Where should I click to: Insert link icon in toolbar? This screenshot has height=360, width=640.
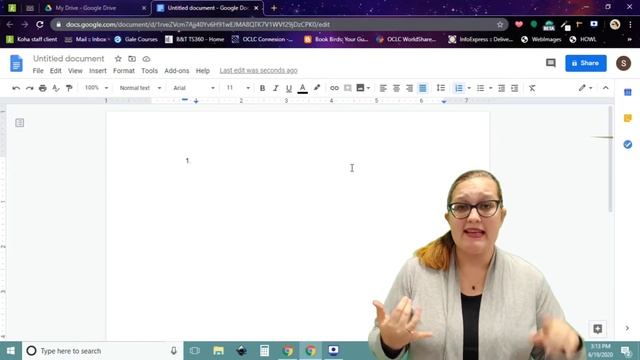click(x=334, y=88)
